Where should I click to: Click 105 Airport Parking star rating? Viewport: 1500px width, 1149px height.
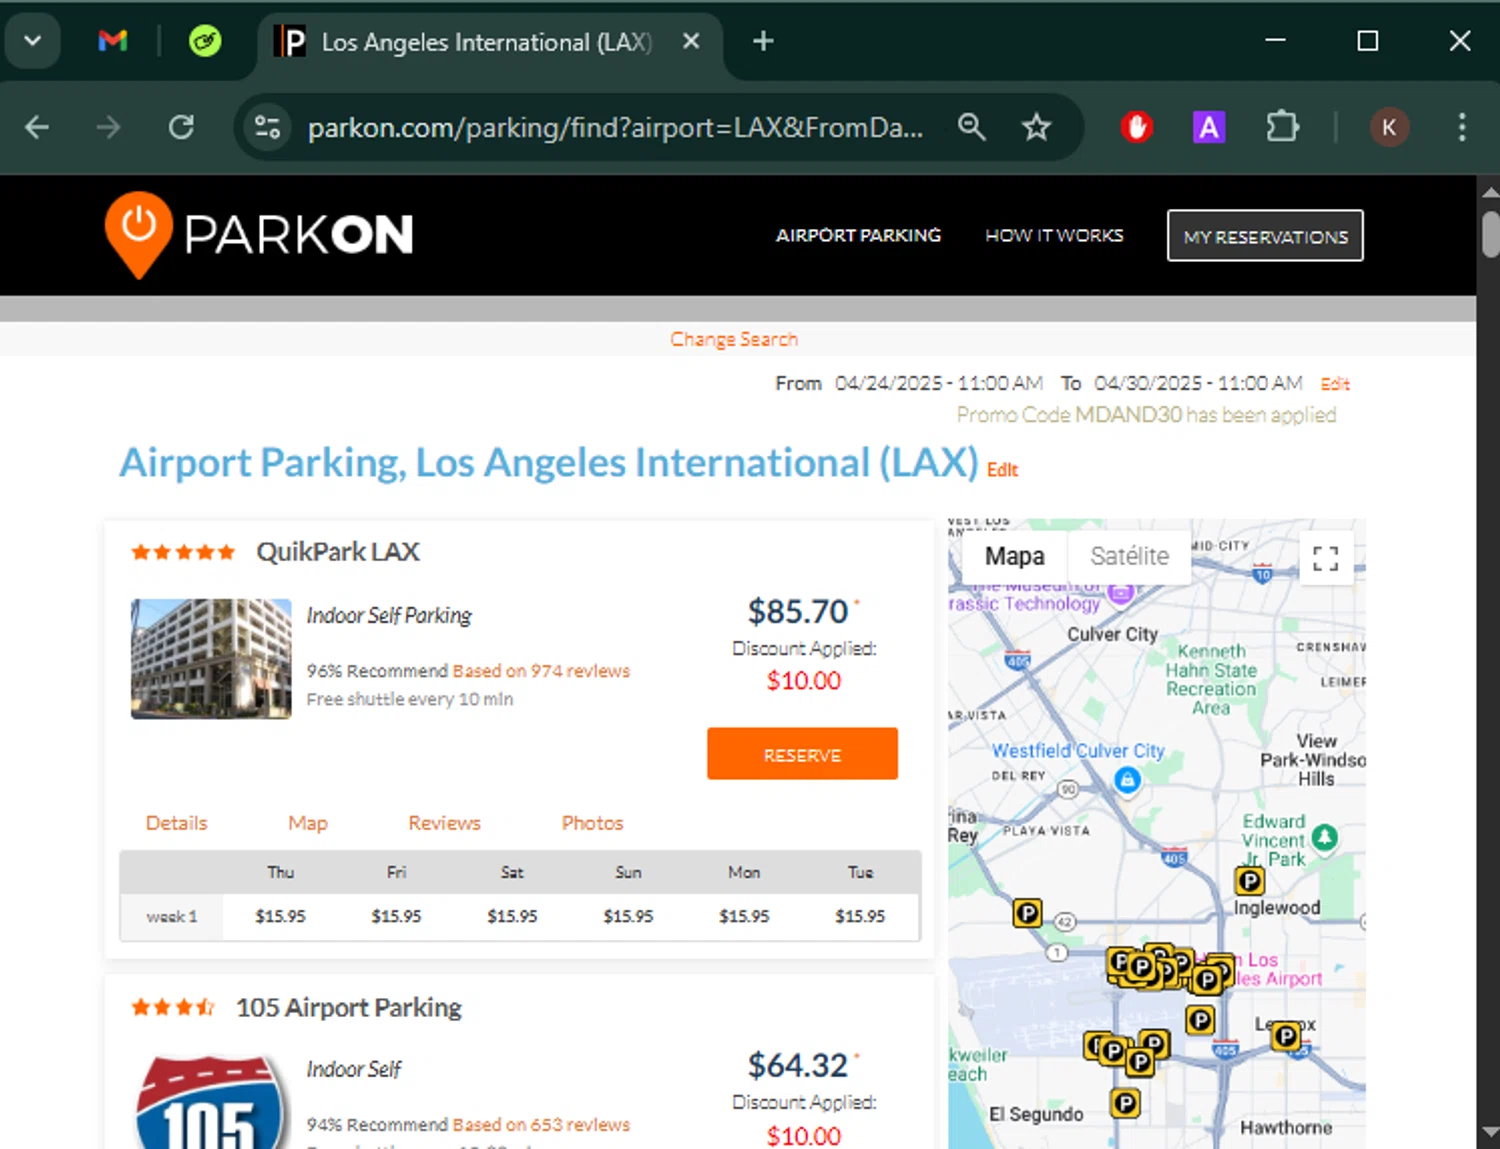coord(173,1007)
